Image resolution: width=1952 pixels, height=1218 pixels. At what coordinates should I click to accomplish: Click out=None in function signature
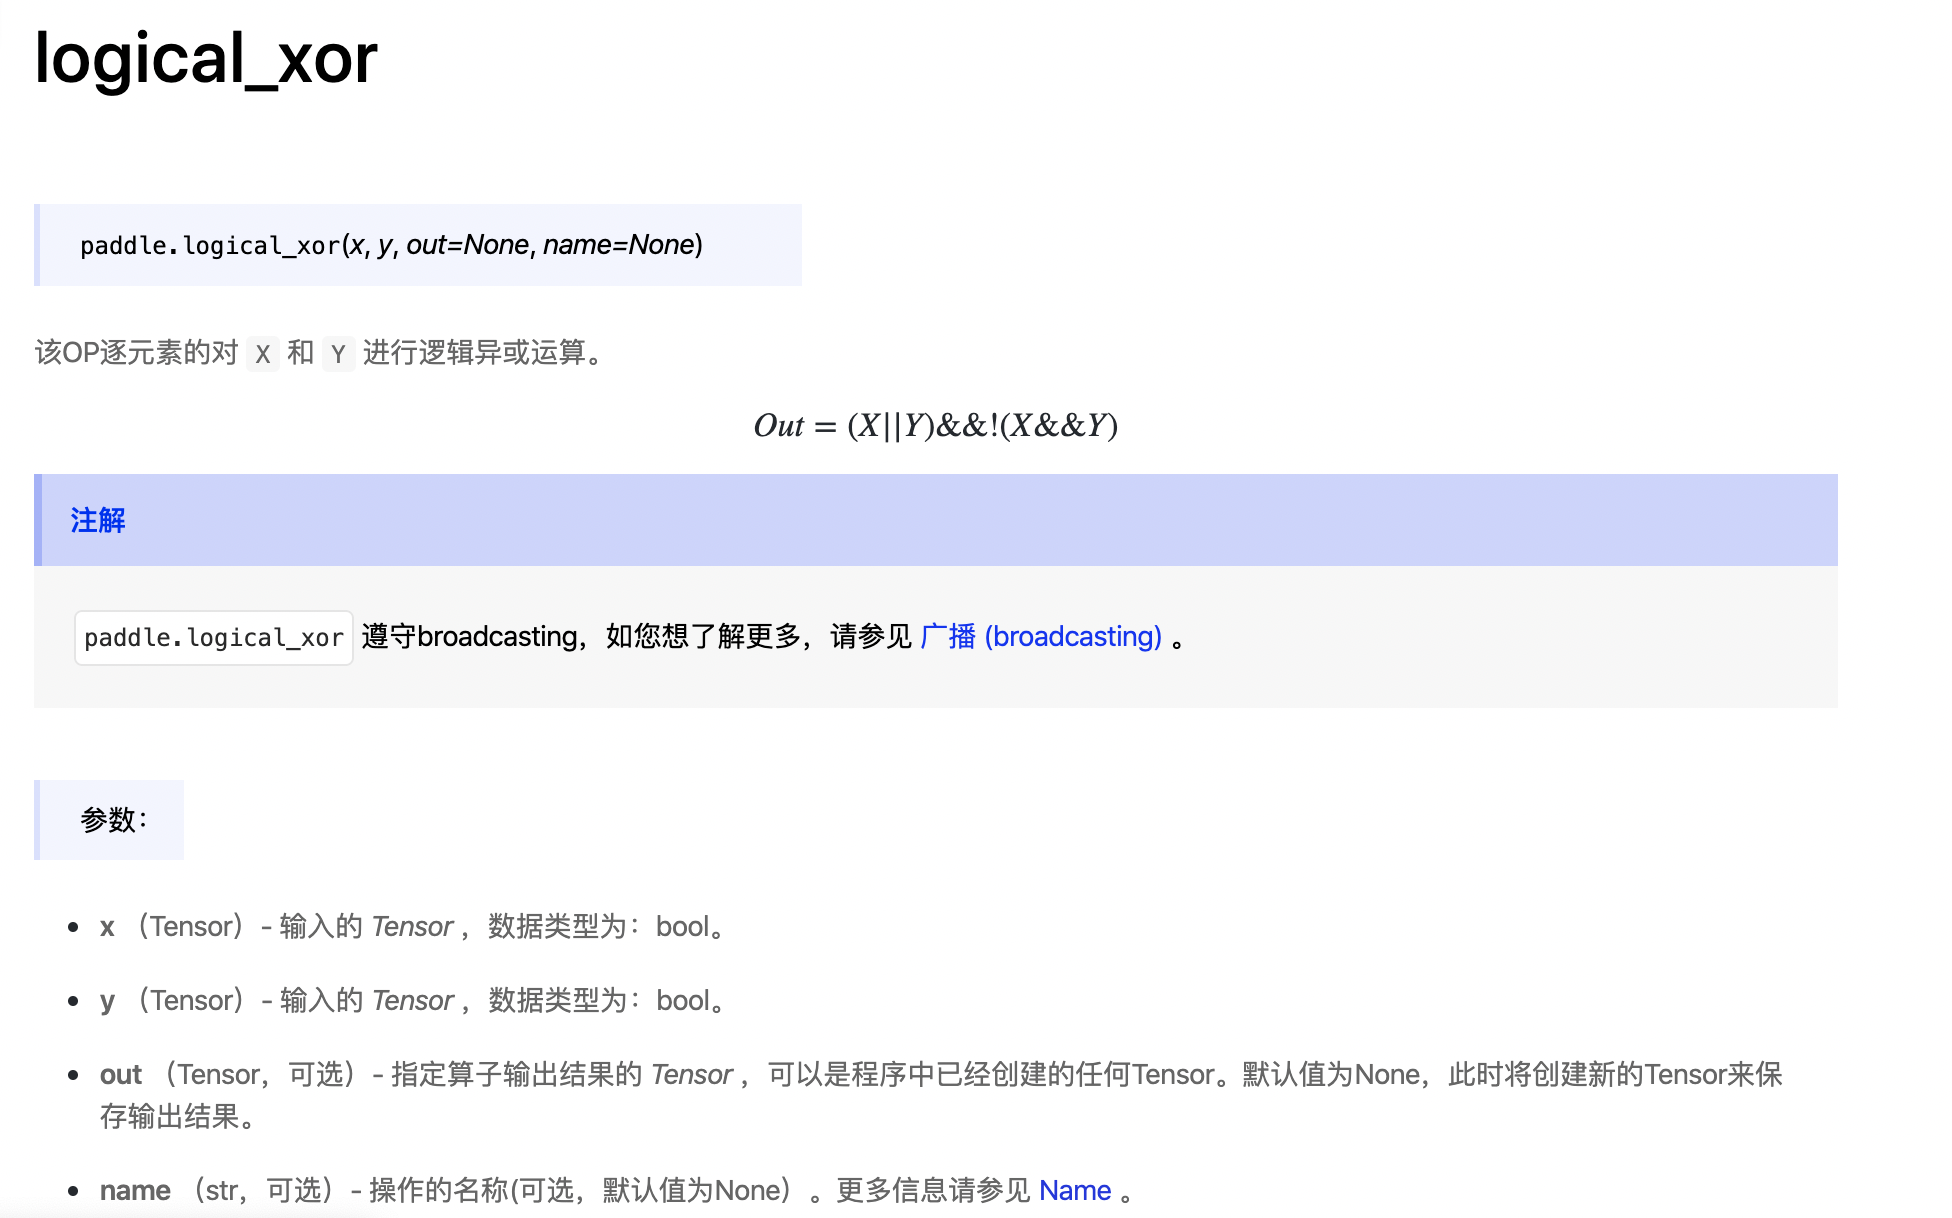[467, 245]
